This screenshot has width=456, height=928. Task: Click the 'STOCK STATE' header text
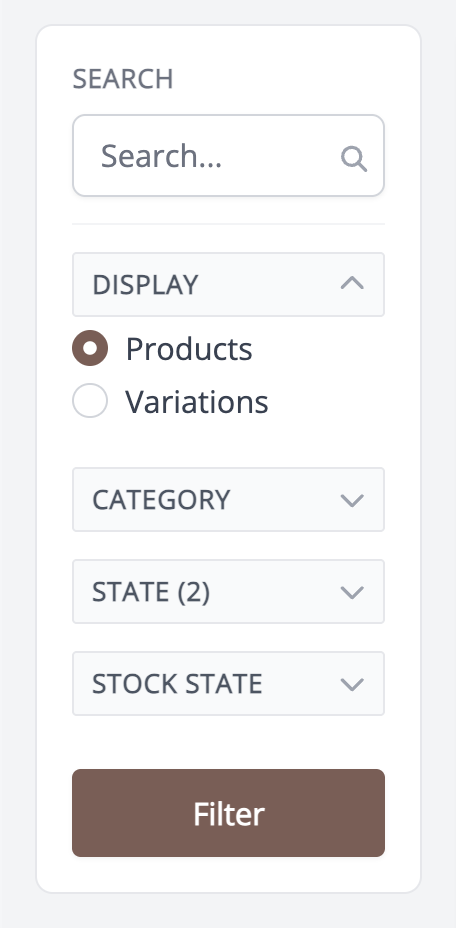(177, 684)
